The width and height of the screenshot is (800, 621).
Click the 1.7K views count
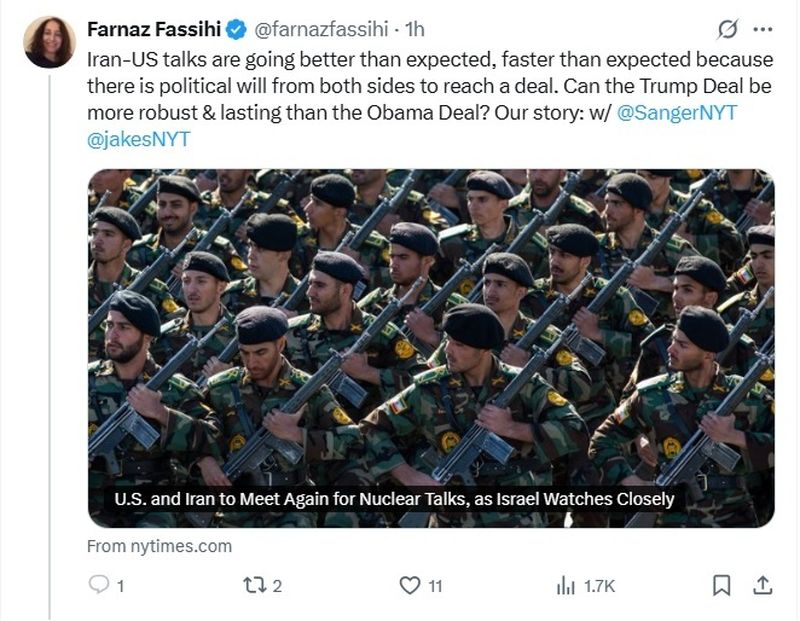point(599,585)
